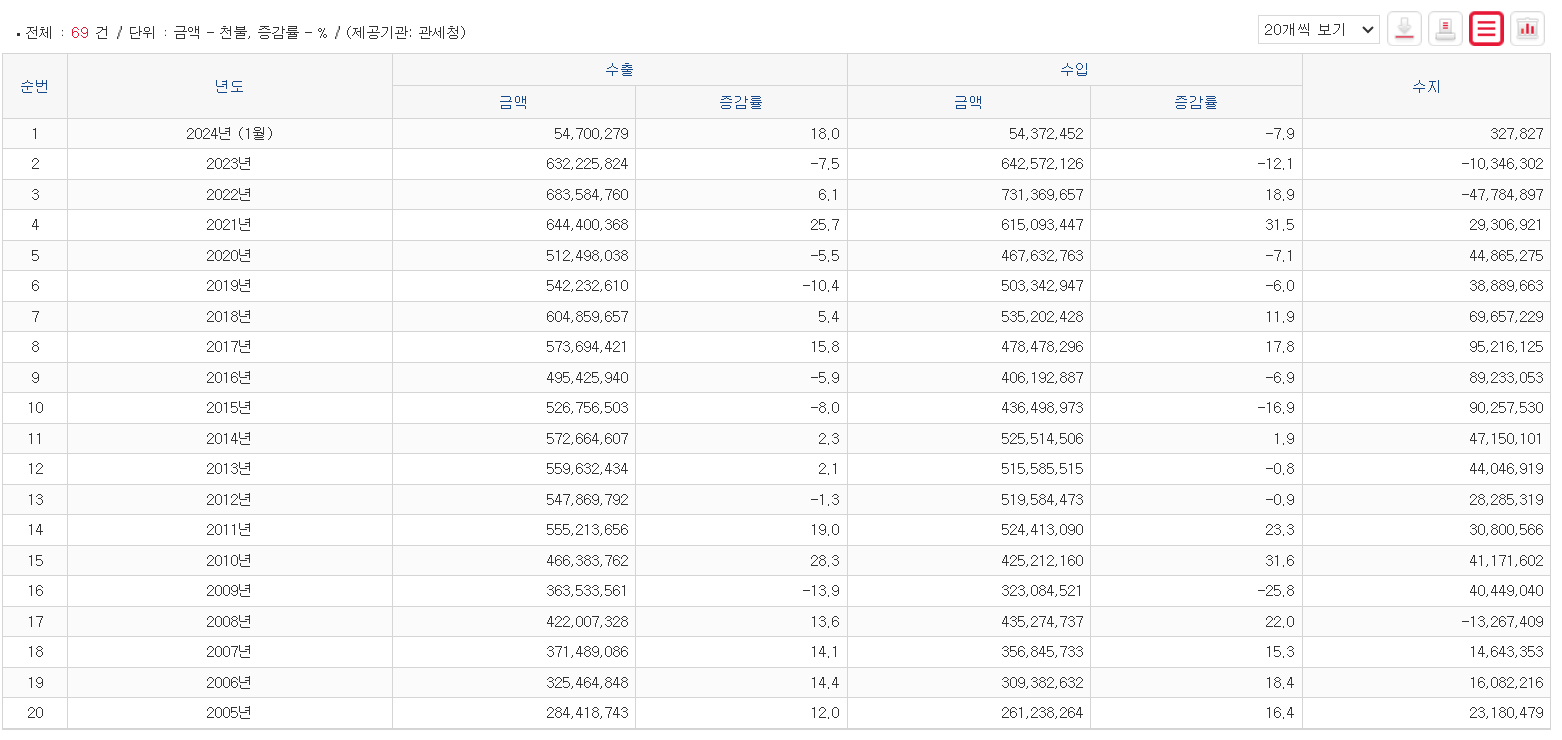Viewport: 1562px width, 740px height.
Task: Open the 20개씩 보기 rows dropdown
Action: (1318, 30)
